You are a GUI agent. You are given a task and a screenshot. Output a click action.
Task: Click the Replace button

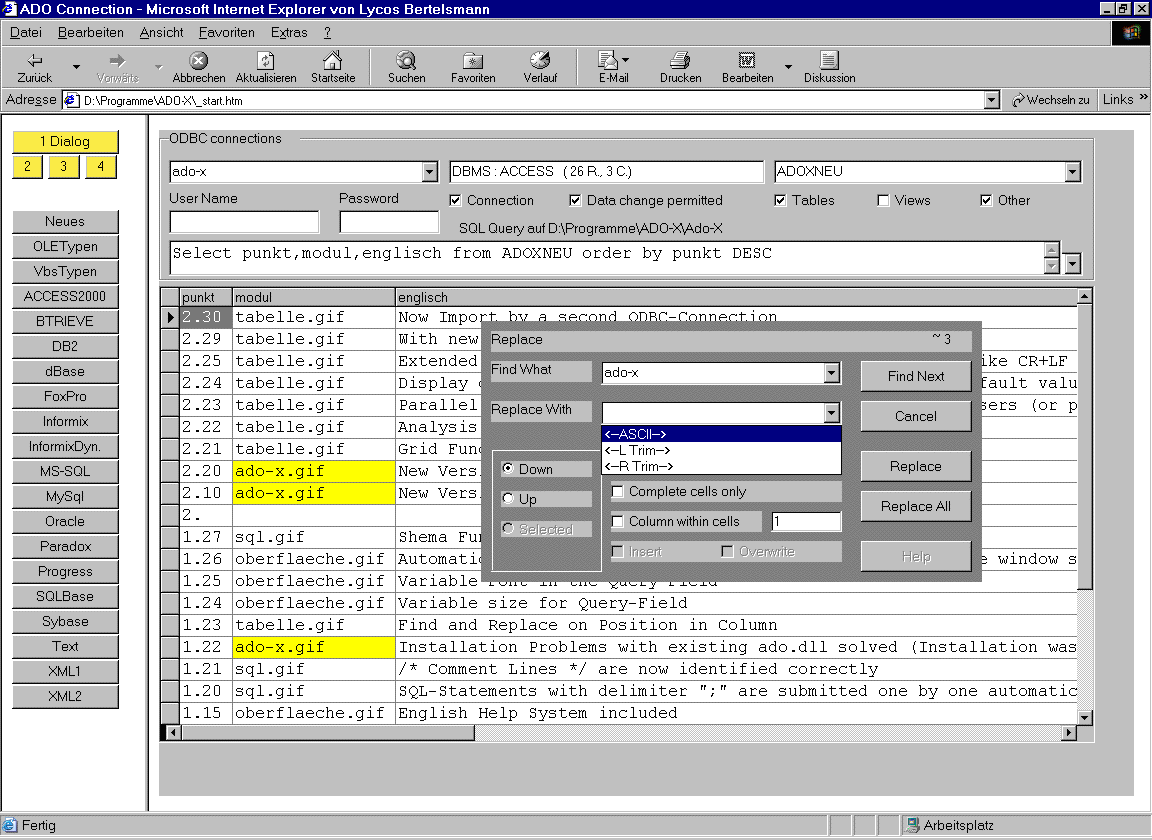[915, 467]
